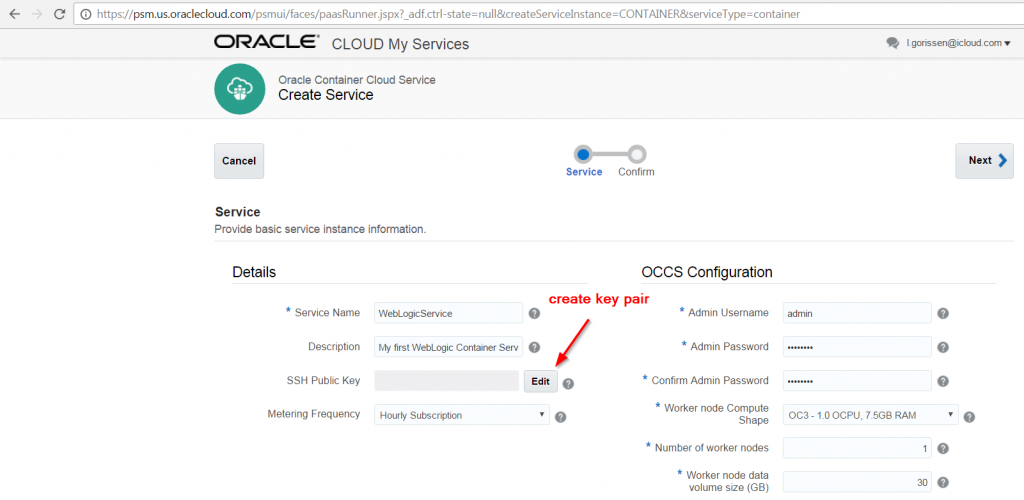Click help icon next to Admin Username

pyautogui.click(x=943, y=313)
